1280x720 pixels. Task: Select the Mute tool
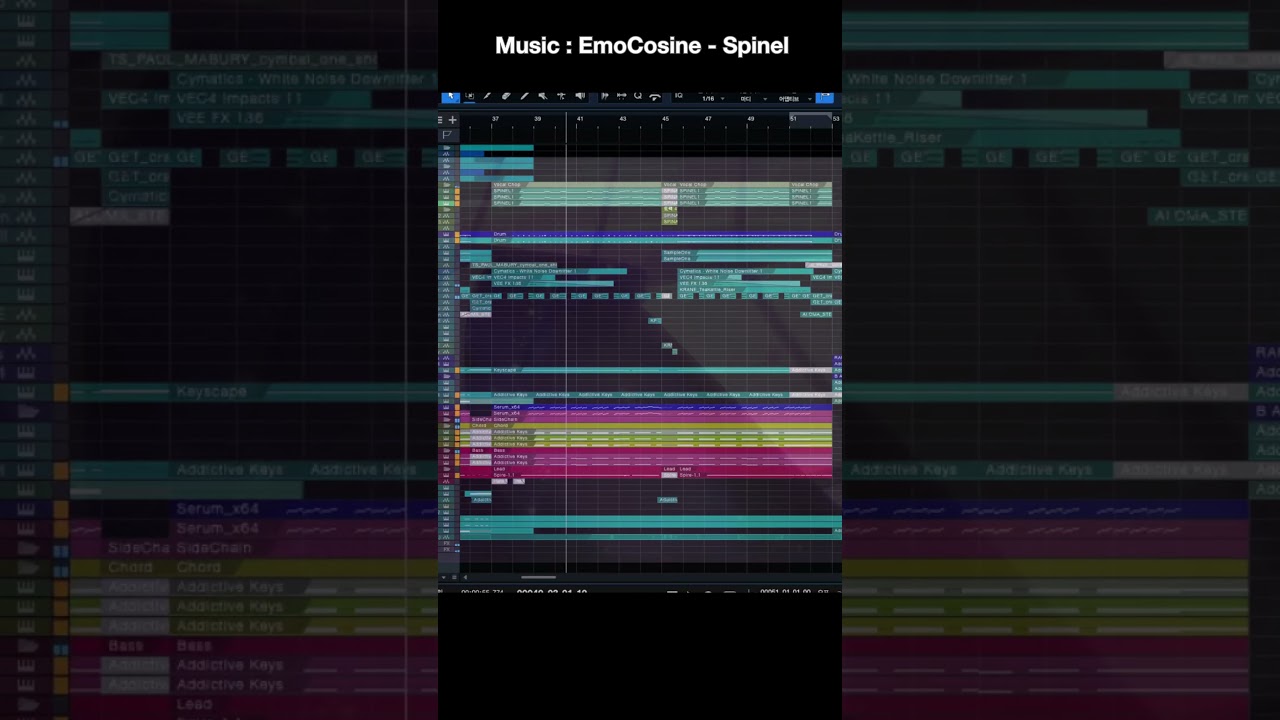542,97
